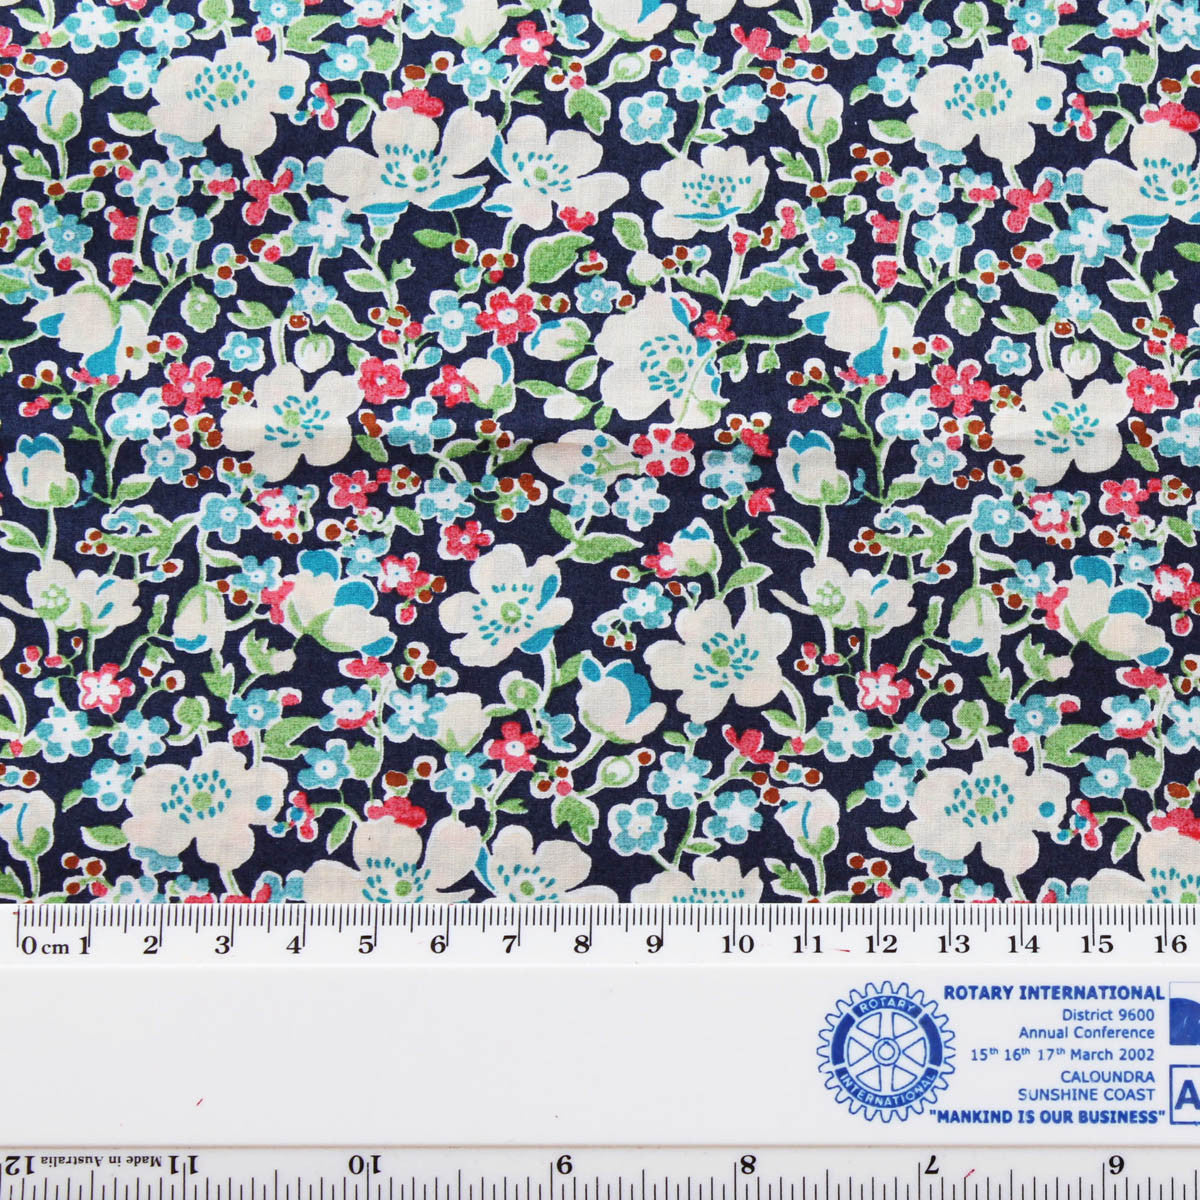Viewport: 1200px width, 1200px height.
Task: Click the '0 cm' label on the ruler
Action: pos(48,946)
